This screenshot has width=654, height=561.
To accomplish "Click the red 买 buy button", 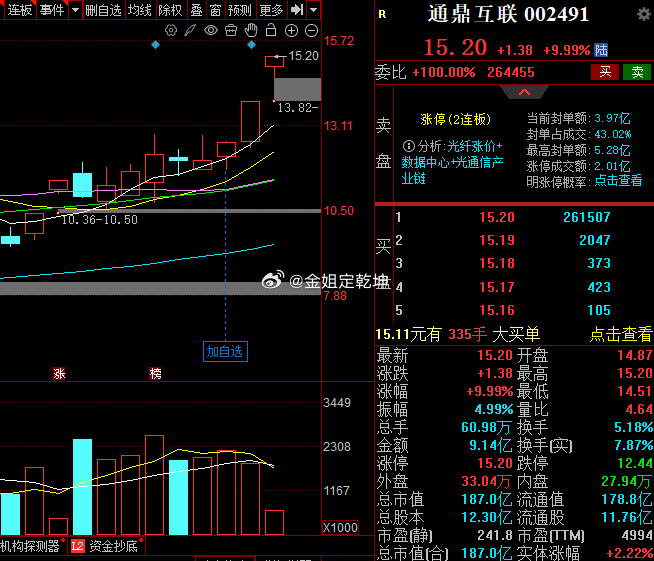I will (x=605, y=72).
